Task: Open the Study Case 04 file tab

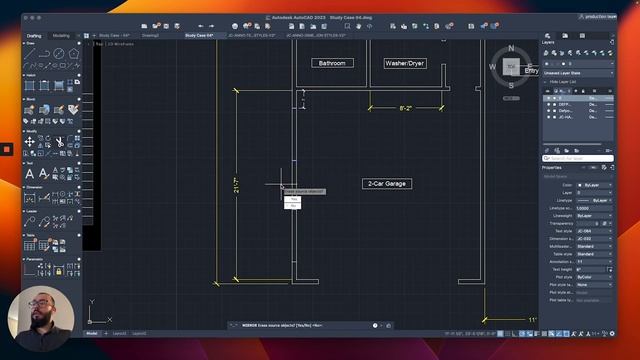Action: click(199, 36)
